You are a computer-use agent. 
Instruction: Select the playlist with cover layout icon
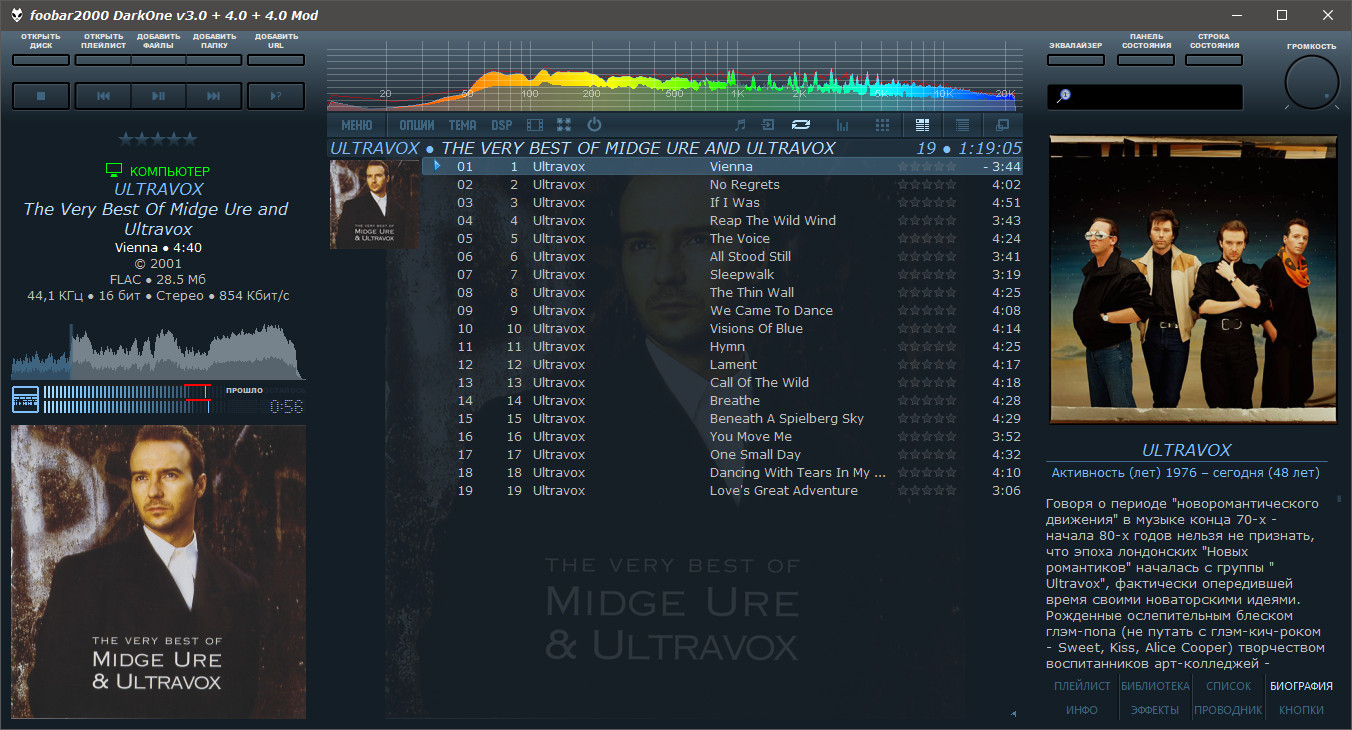click(x=923, y=125)
